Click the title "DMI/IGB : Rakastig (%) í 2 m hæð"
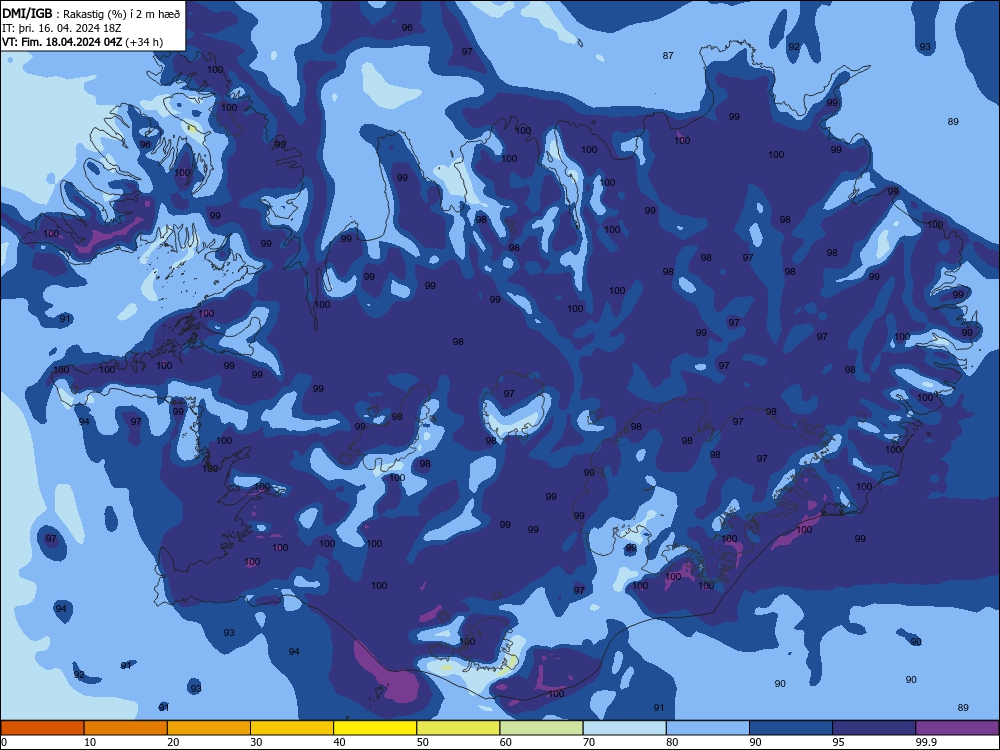1000x750 pixels. coord(91,14)
